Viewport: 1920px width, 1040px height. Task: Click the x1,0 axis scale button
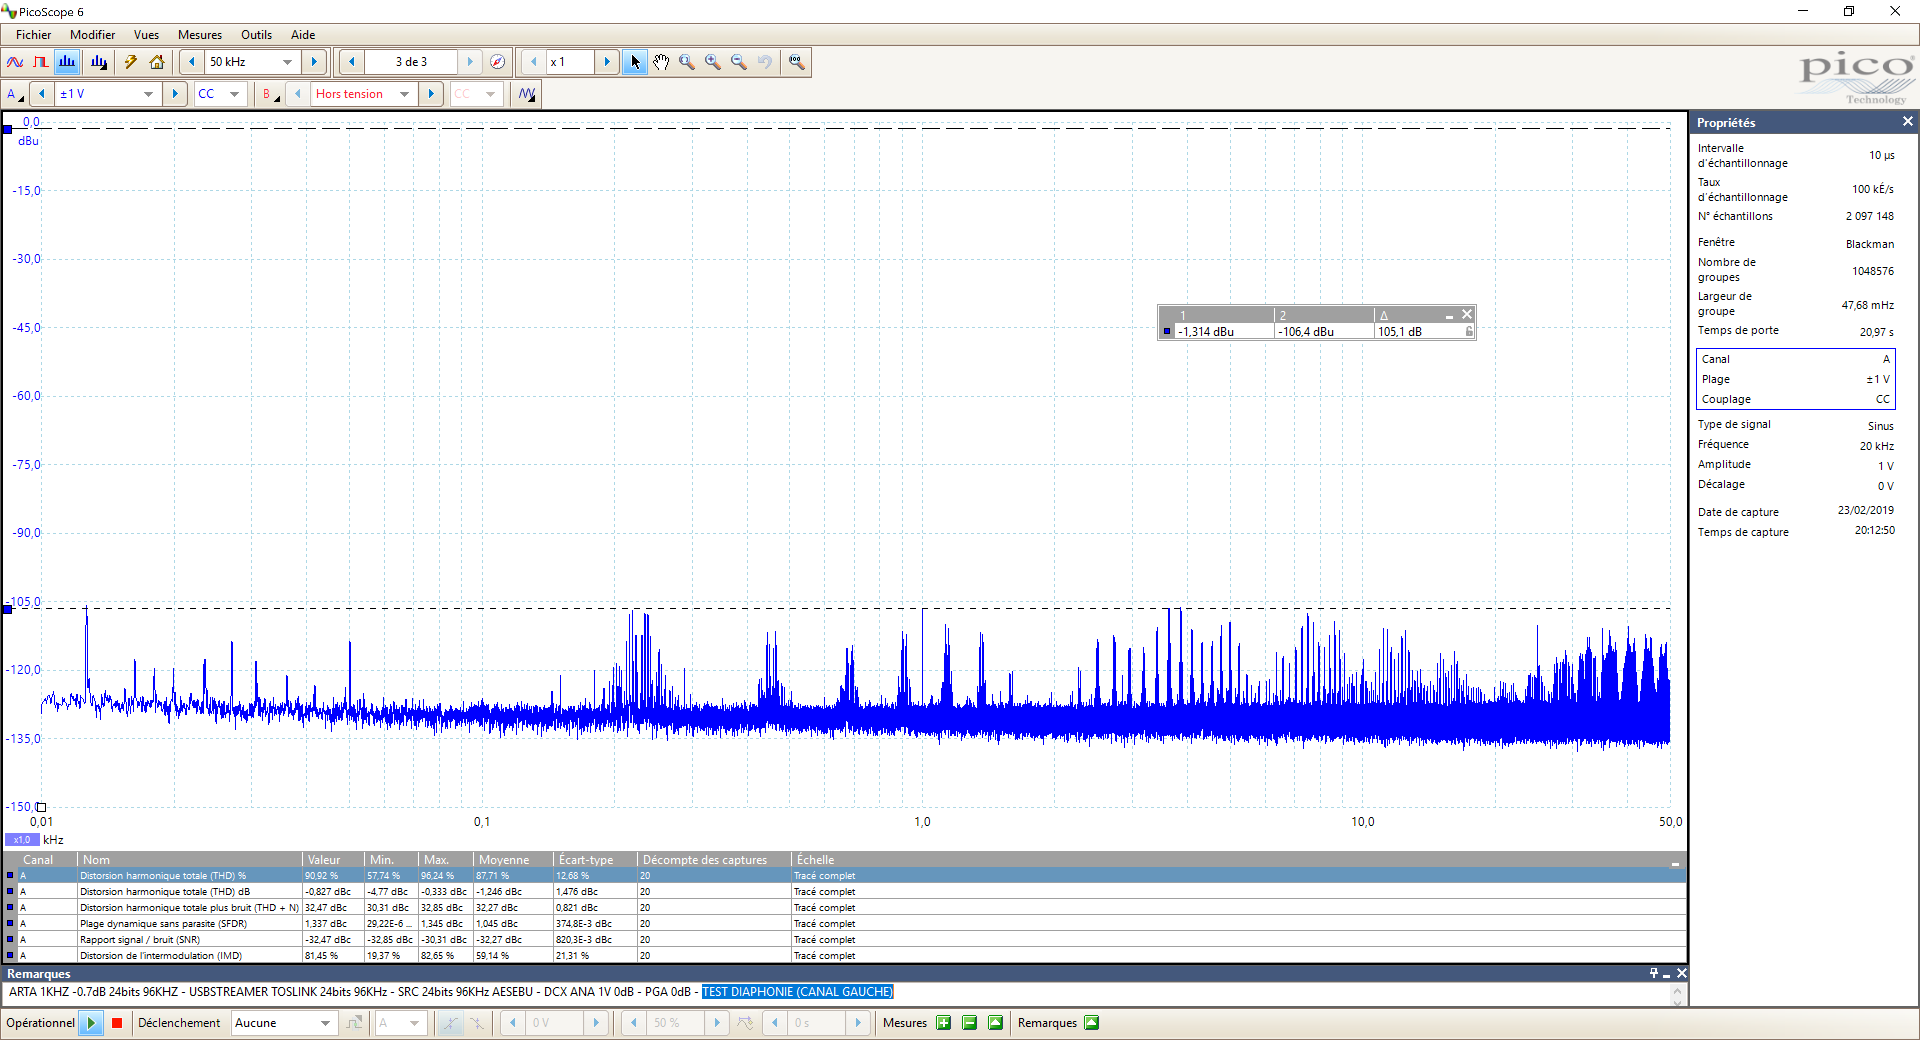[22, 840]
